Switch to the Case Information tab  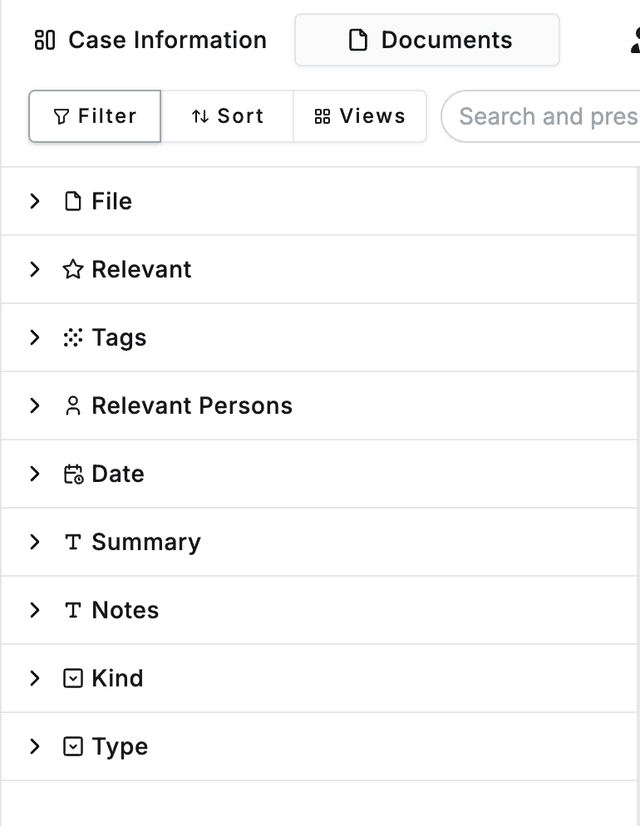[150, 40]
